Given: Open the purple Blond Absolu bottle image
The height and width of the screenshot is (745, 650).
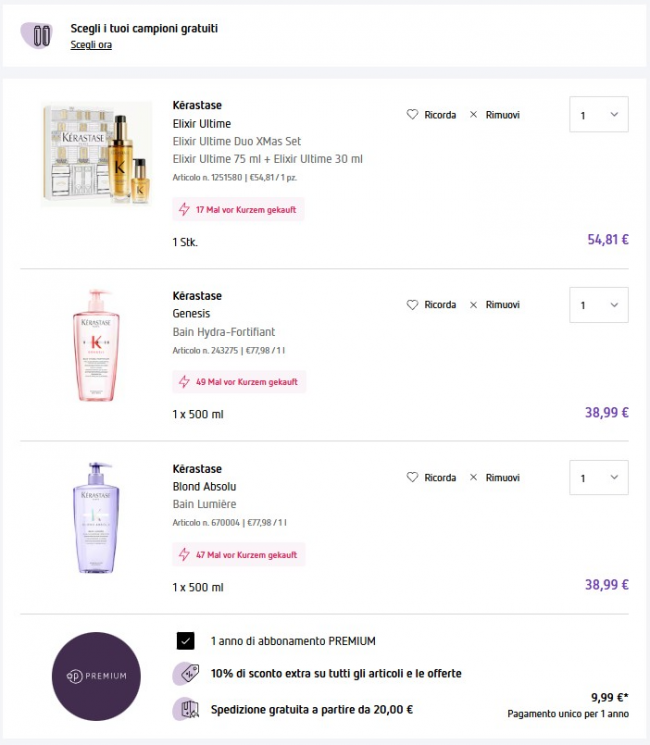Looking at the screenshot, I should pos(96,517).
